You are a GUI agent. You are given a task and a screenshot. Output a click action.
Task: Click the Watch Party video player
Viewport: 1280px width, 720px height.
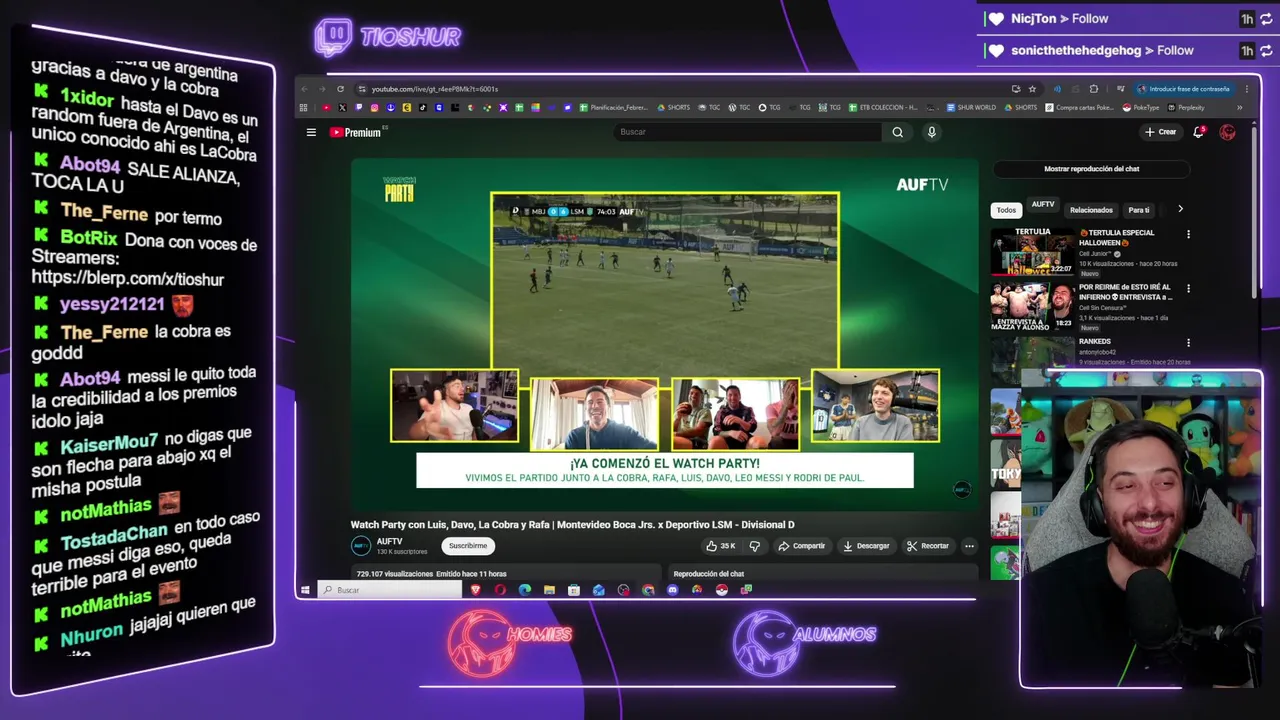coord(664,334)
